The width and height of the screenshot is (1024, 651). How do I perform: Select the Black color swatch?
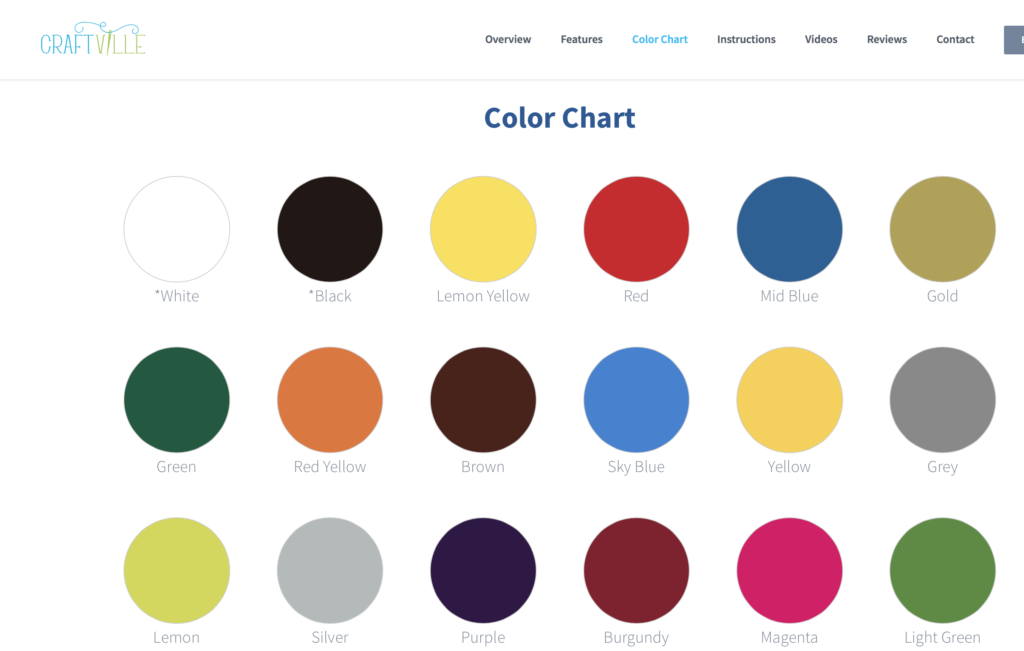(330, 229)
